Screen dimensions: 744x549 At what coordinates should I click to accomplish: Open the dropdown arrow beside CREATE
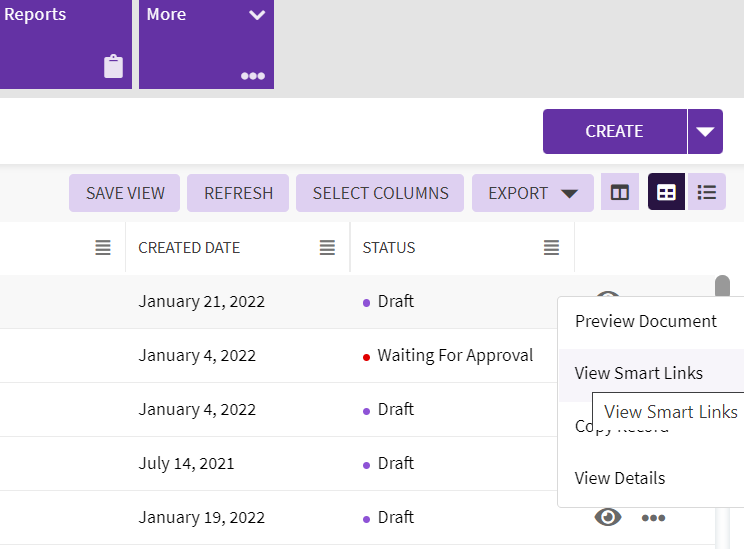point(705,132)
